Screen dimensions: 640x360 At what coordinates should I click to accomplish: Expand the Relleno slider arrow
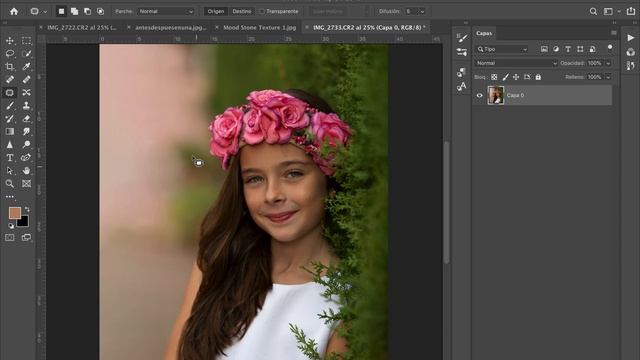(608, 77)
